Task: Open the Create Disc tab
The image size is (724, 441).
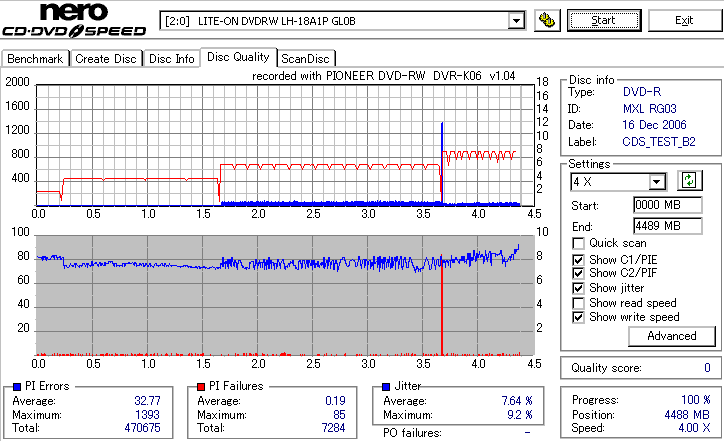Action: [106, 59]
